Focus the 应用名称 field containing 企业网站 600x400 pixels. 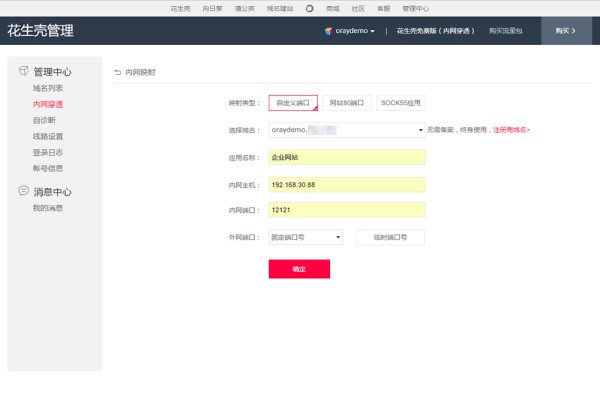(x=347, y=157)
